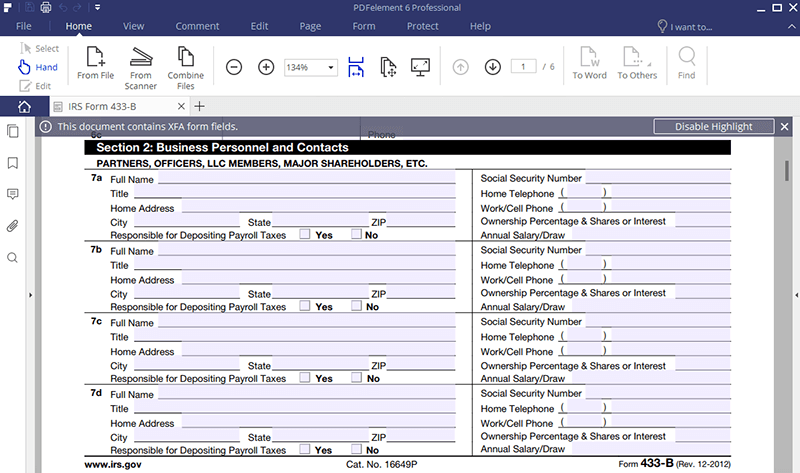Click the Disable Highlight button
Screen dimensions: 800x473
(x=713, y=127)
